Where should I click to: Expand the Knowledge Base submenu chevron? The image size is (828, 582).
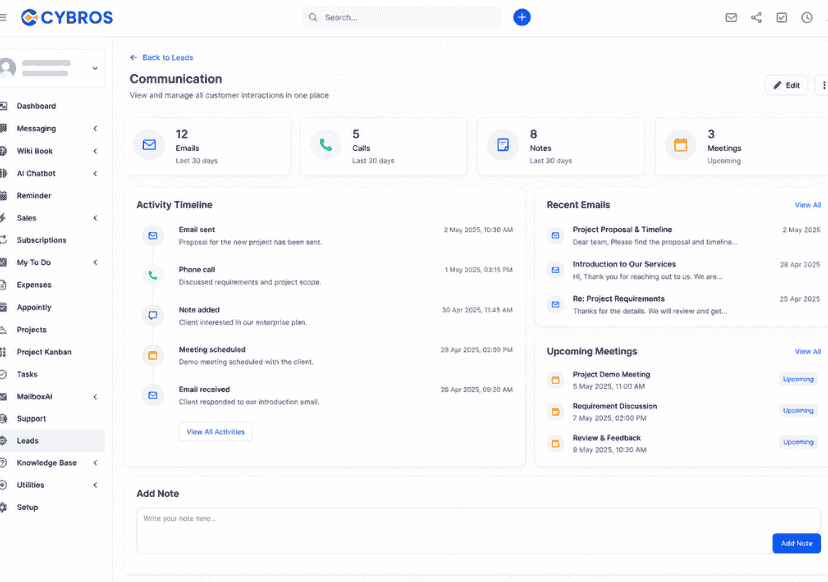pos(95,463)
